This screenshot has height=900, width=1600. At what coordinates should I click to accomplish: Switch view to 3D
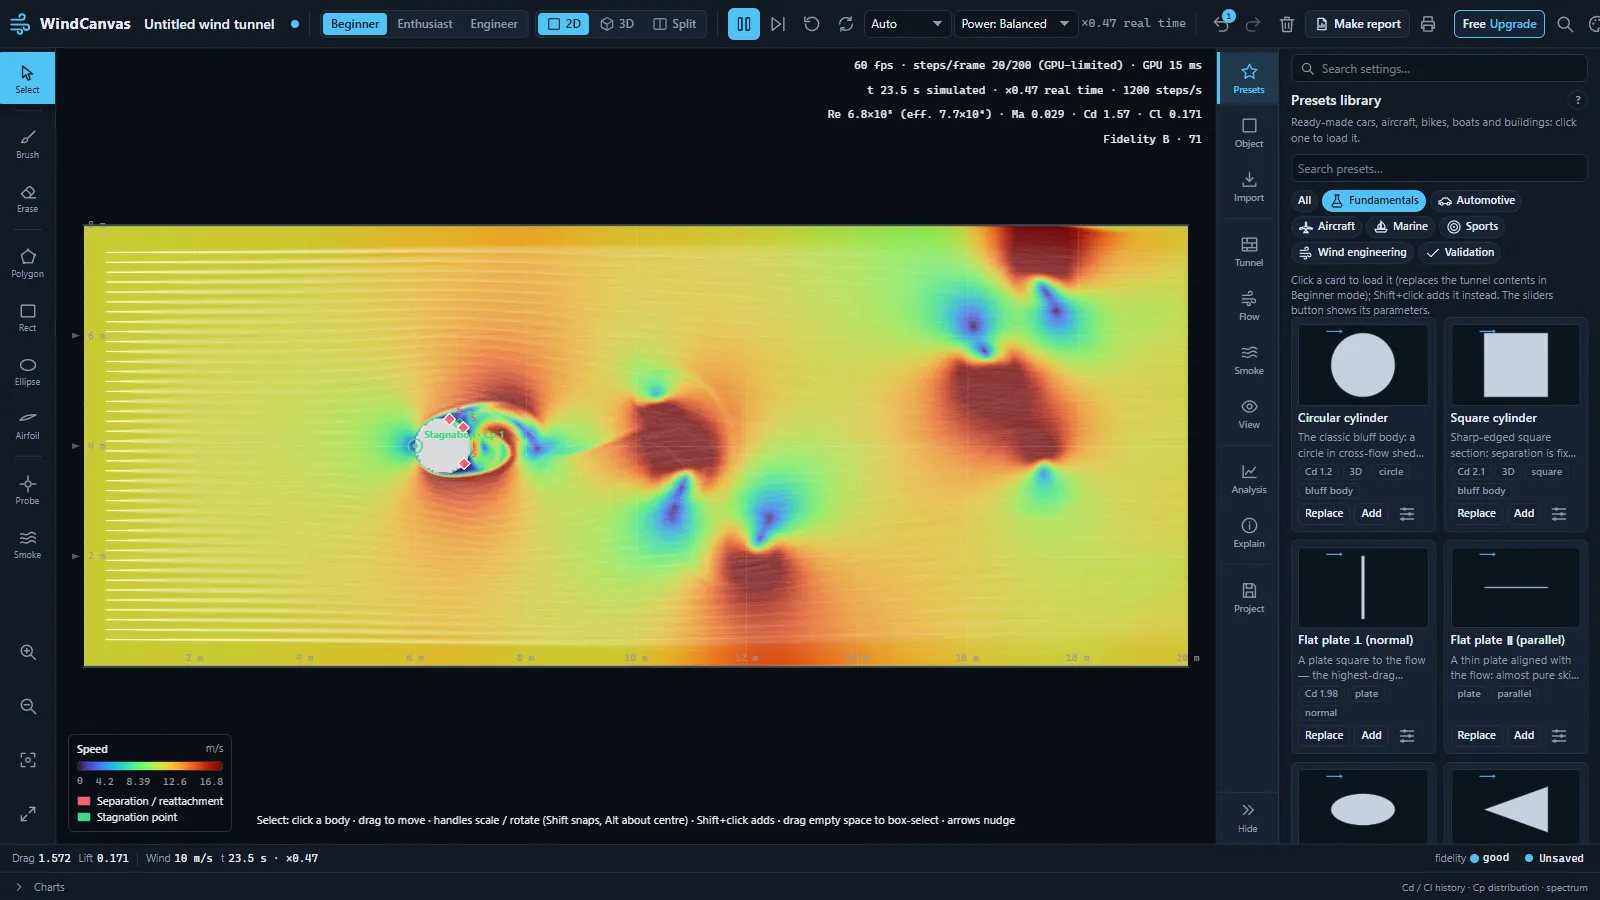click(x=617, y=24)
